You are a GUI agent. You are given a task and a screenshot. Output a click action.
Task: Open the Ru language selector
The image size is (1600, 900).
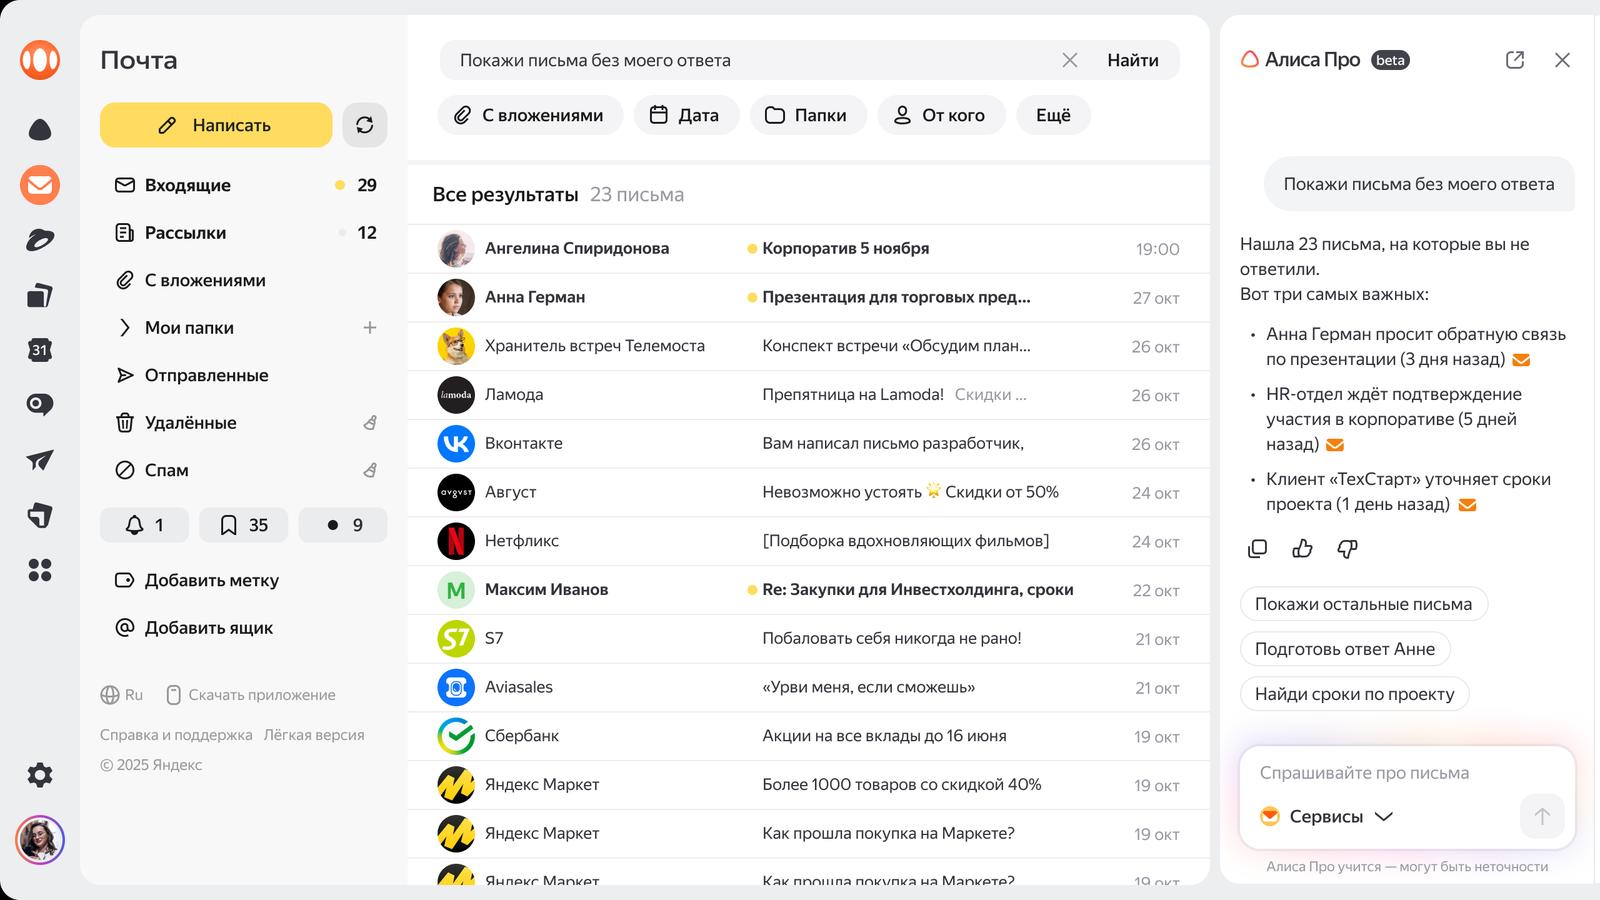(122, 695)
